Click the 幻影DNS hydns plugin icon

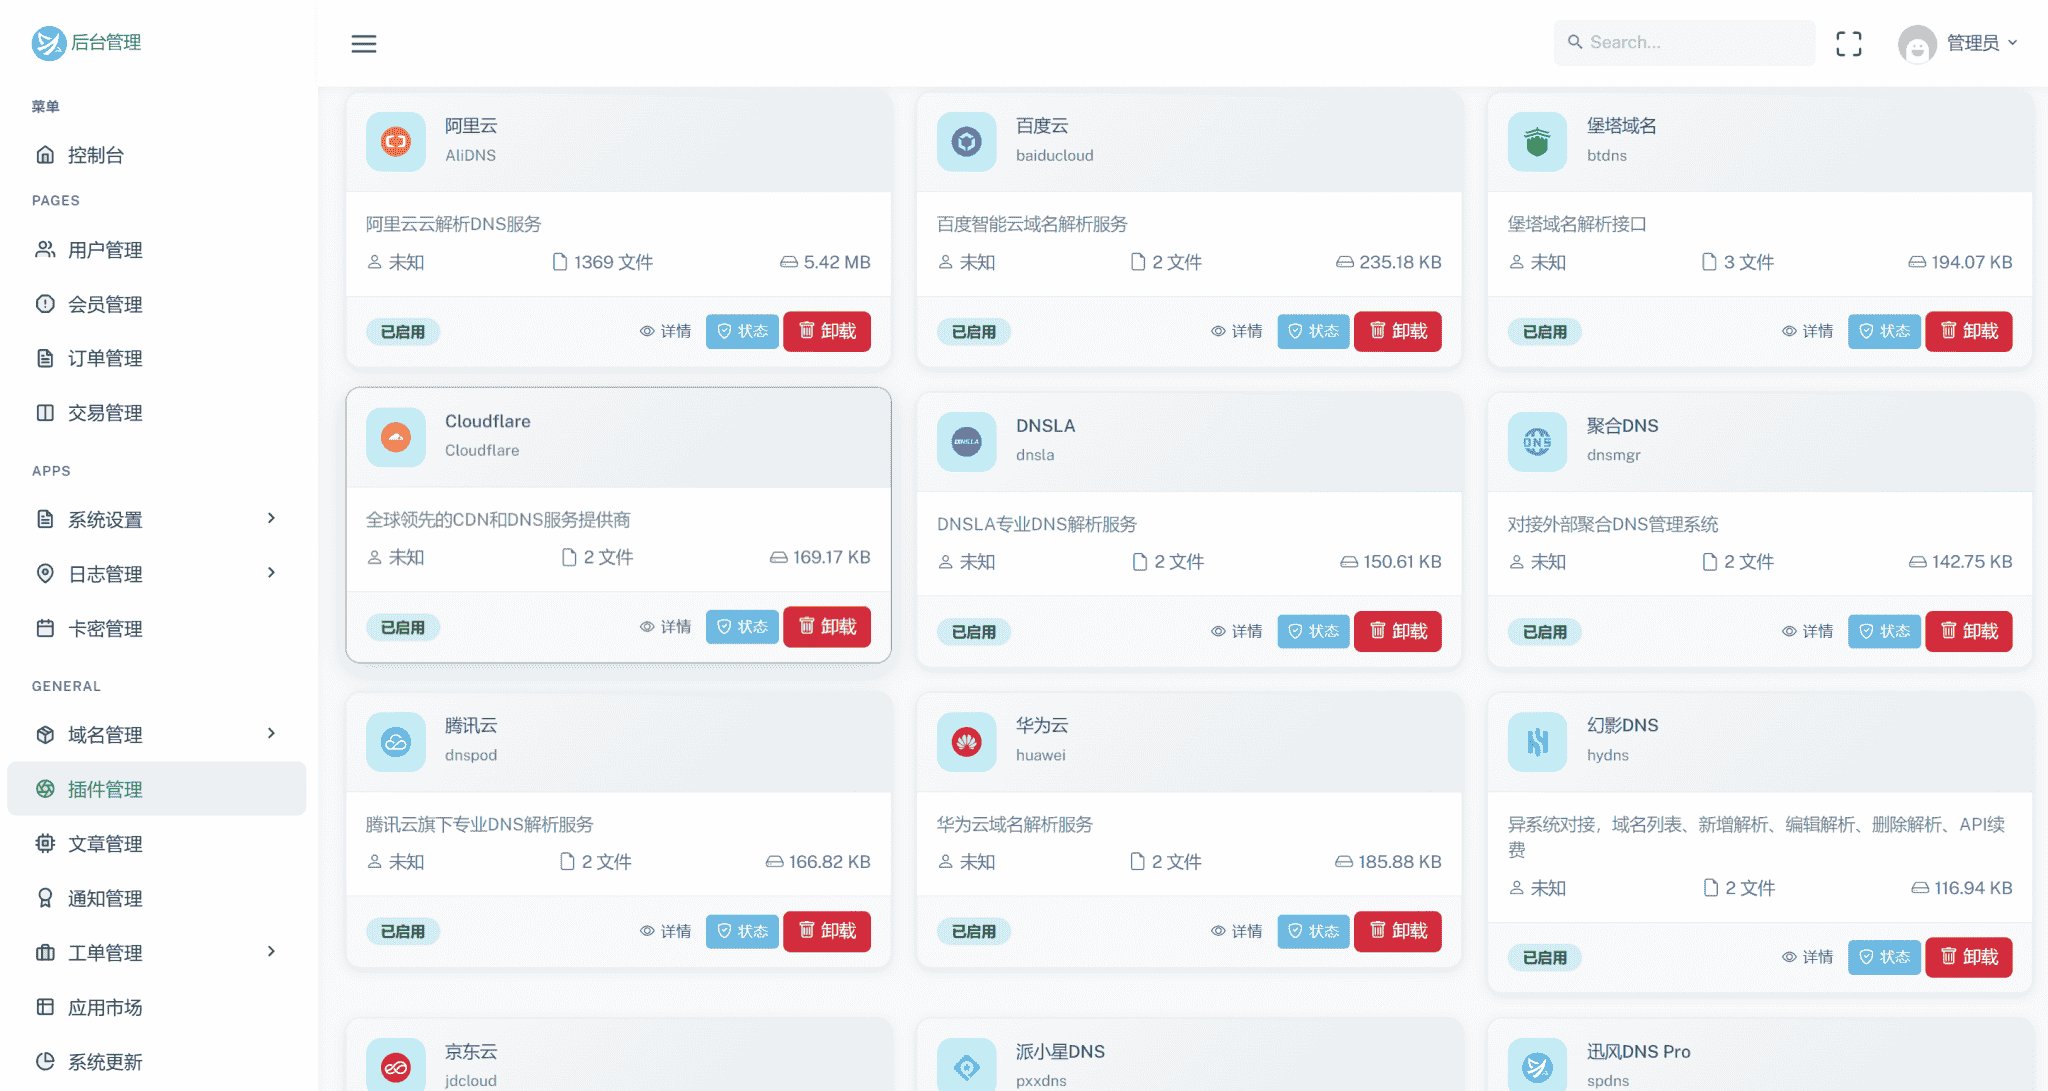point(1537,742)
